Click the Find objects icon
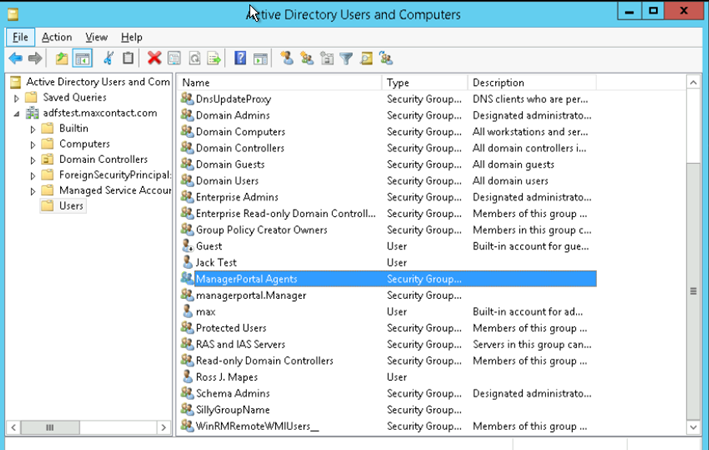 pos(366,58)
